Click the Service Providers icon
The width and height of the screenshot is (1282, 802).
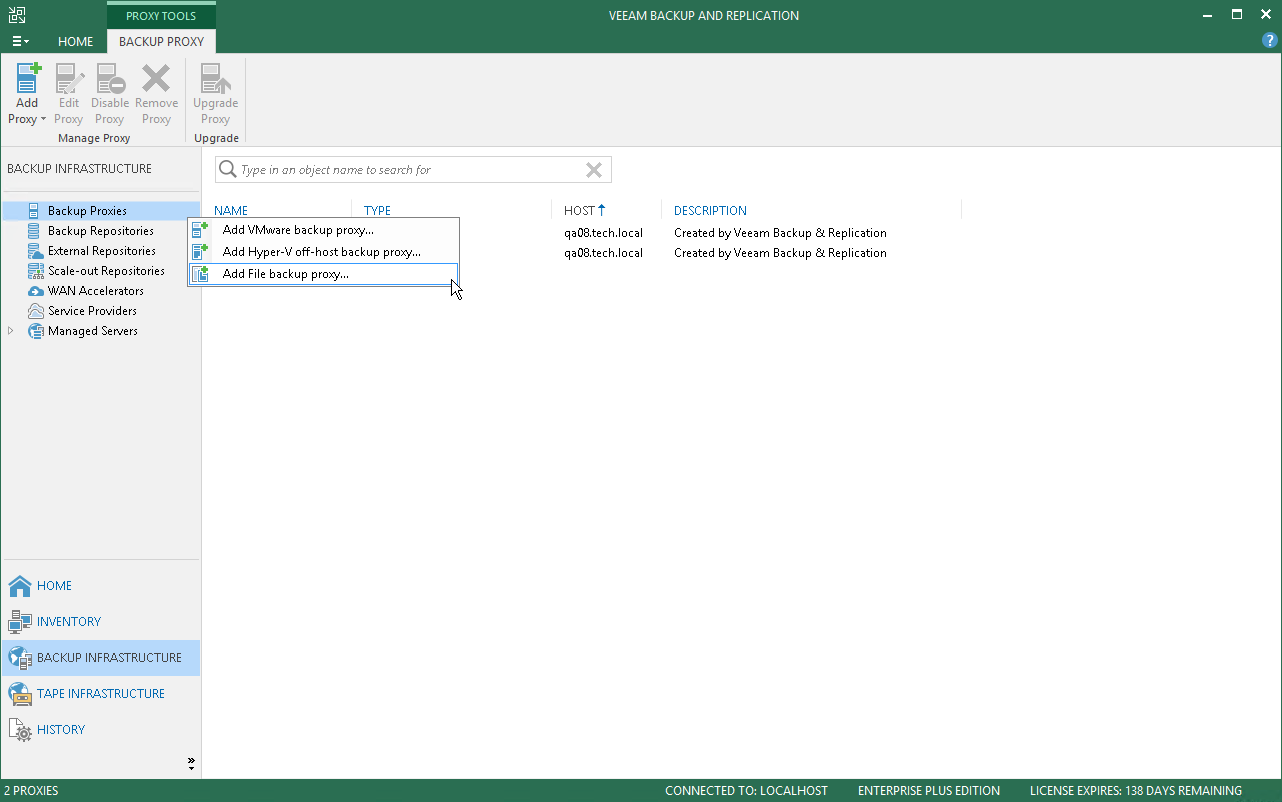pos(35,311)
